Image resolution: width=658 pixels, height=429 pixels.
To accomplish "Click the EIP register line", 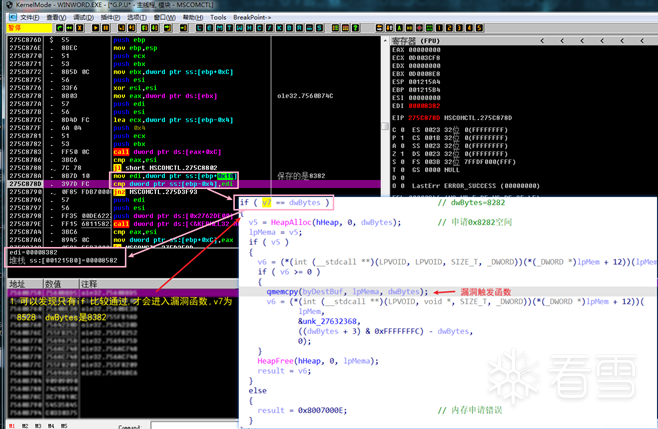I will point(452,118).
